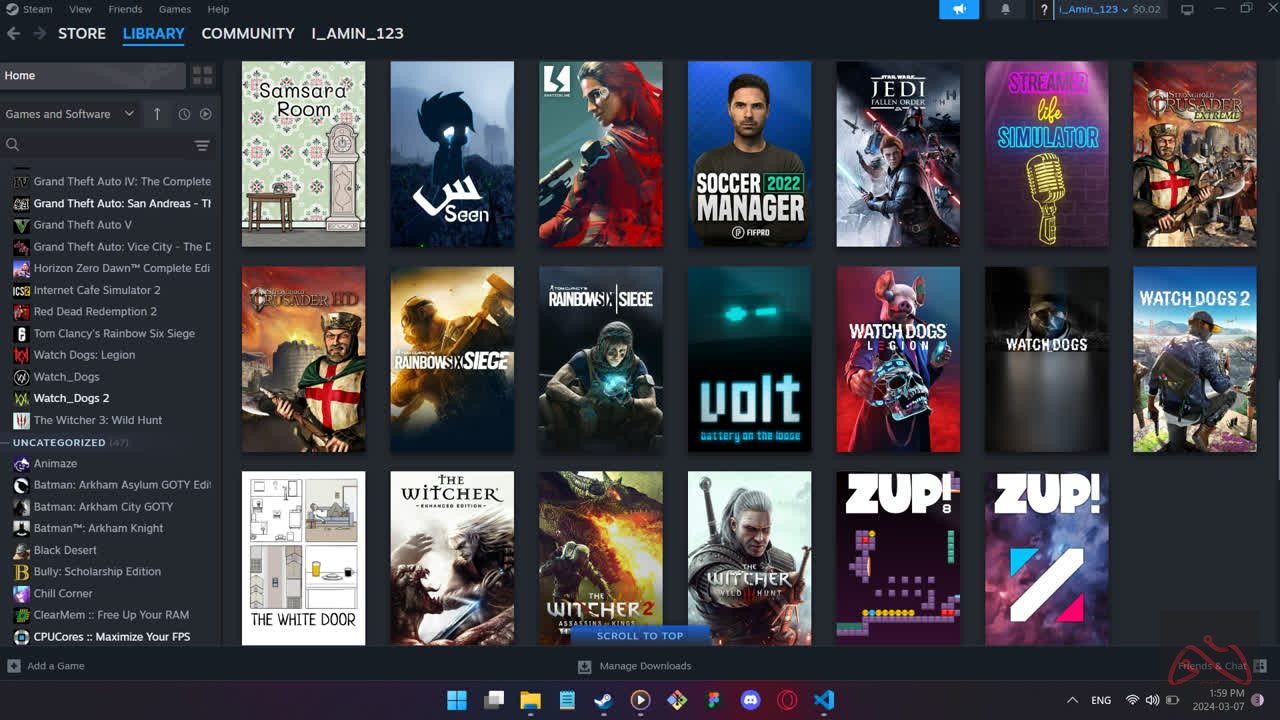Open the Friends menu
This screenshot has height=720, width=1280.
point(125,9)
